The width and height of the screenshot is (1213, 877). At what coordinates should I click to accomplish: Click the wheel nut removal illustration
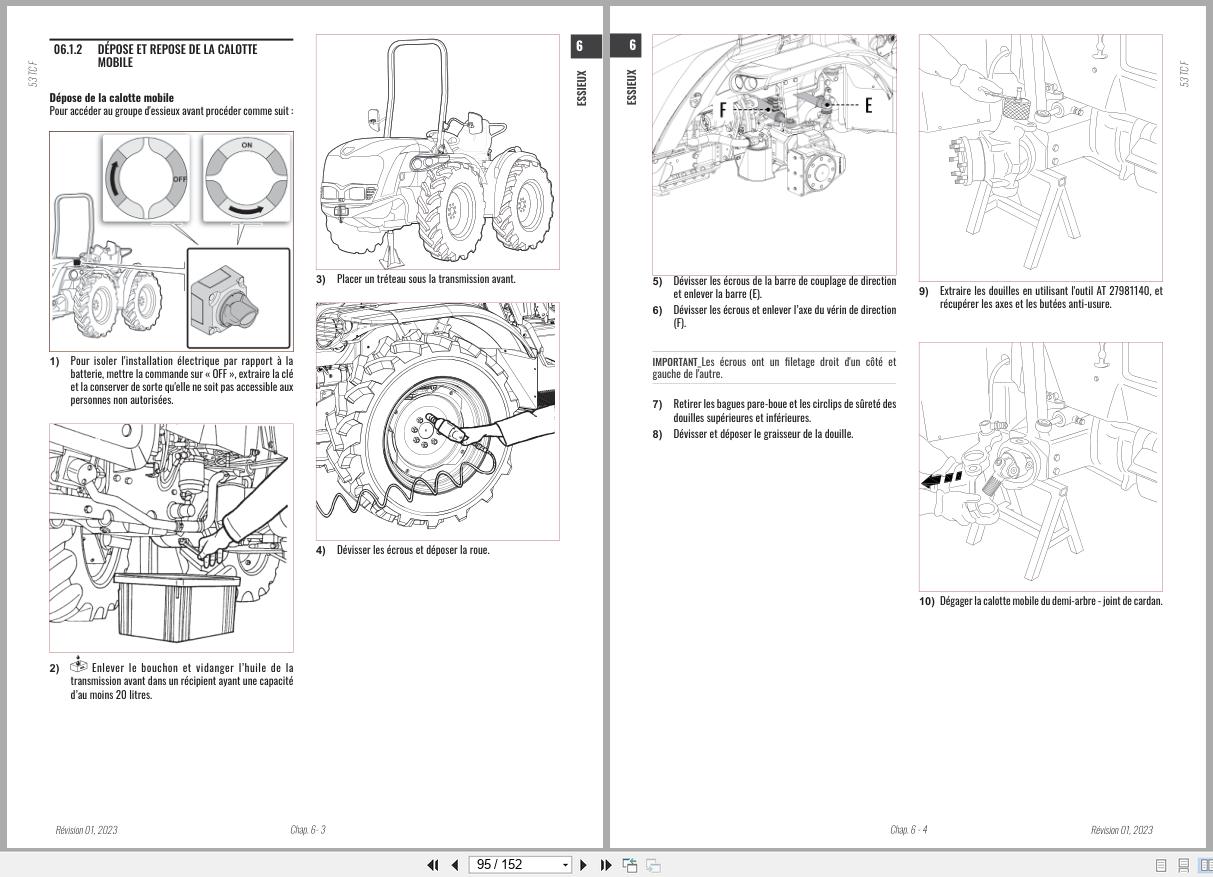coord(438,421)
